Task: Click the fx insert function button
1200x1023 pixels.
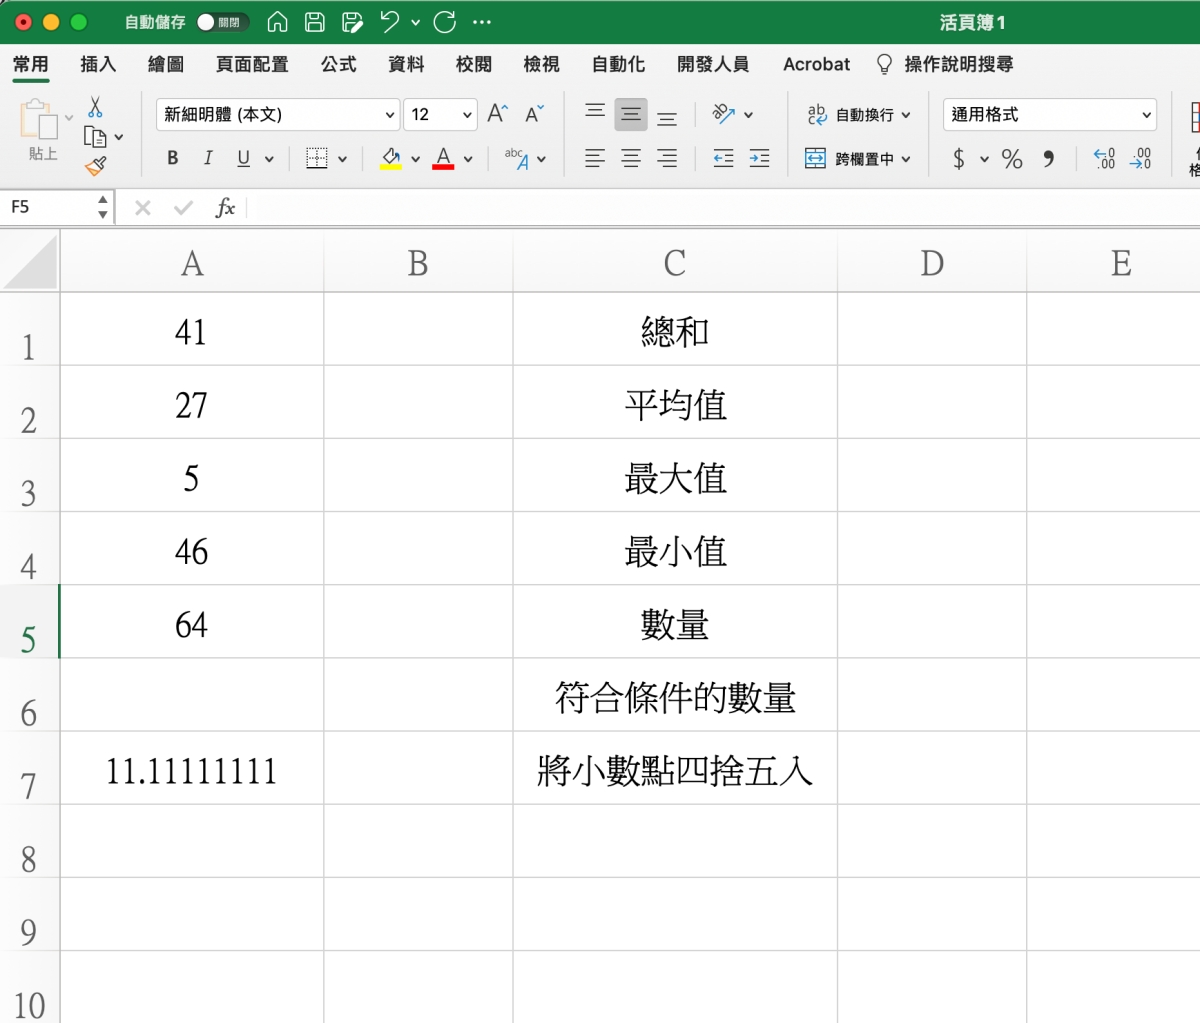Action: [226, 207]
